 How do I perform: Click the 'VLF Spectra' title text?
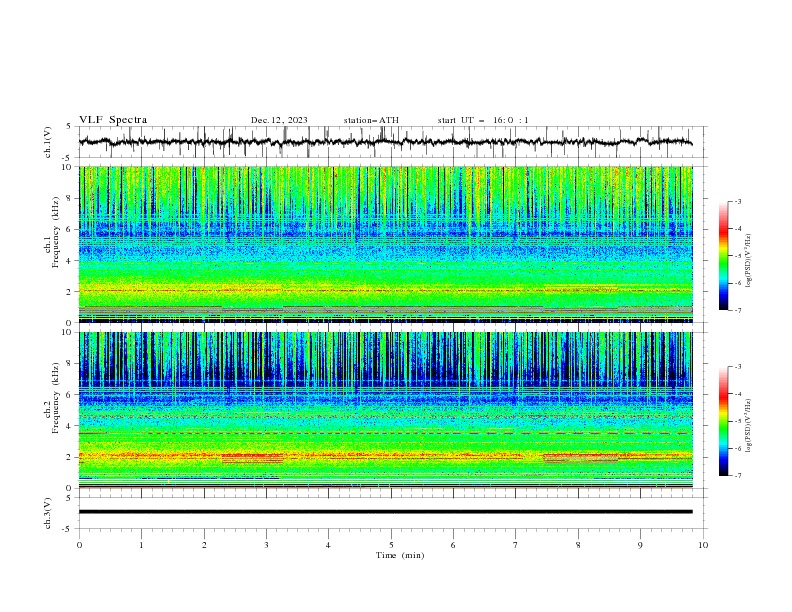113,120
